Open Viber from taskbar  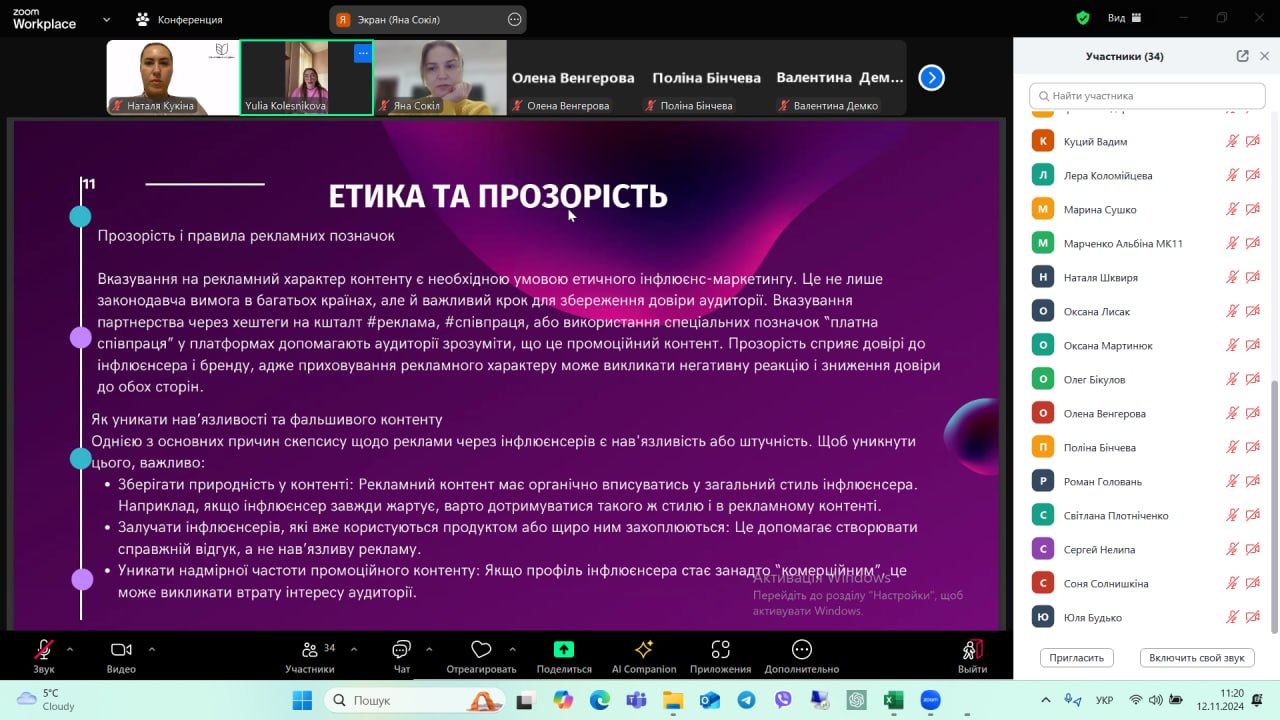pyautogui.click(x=783, y=700)
